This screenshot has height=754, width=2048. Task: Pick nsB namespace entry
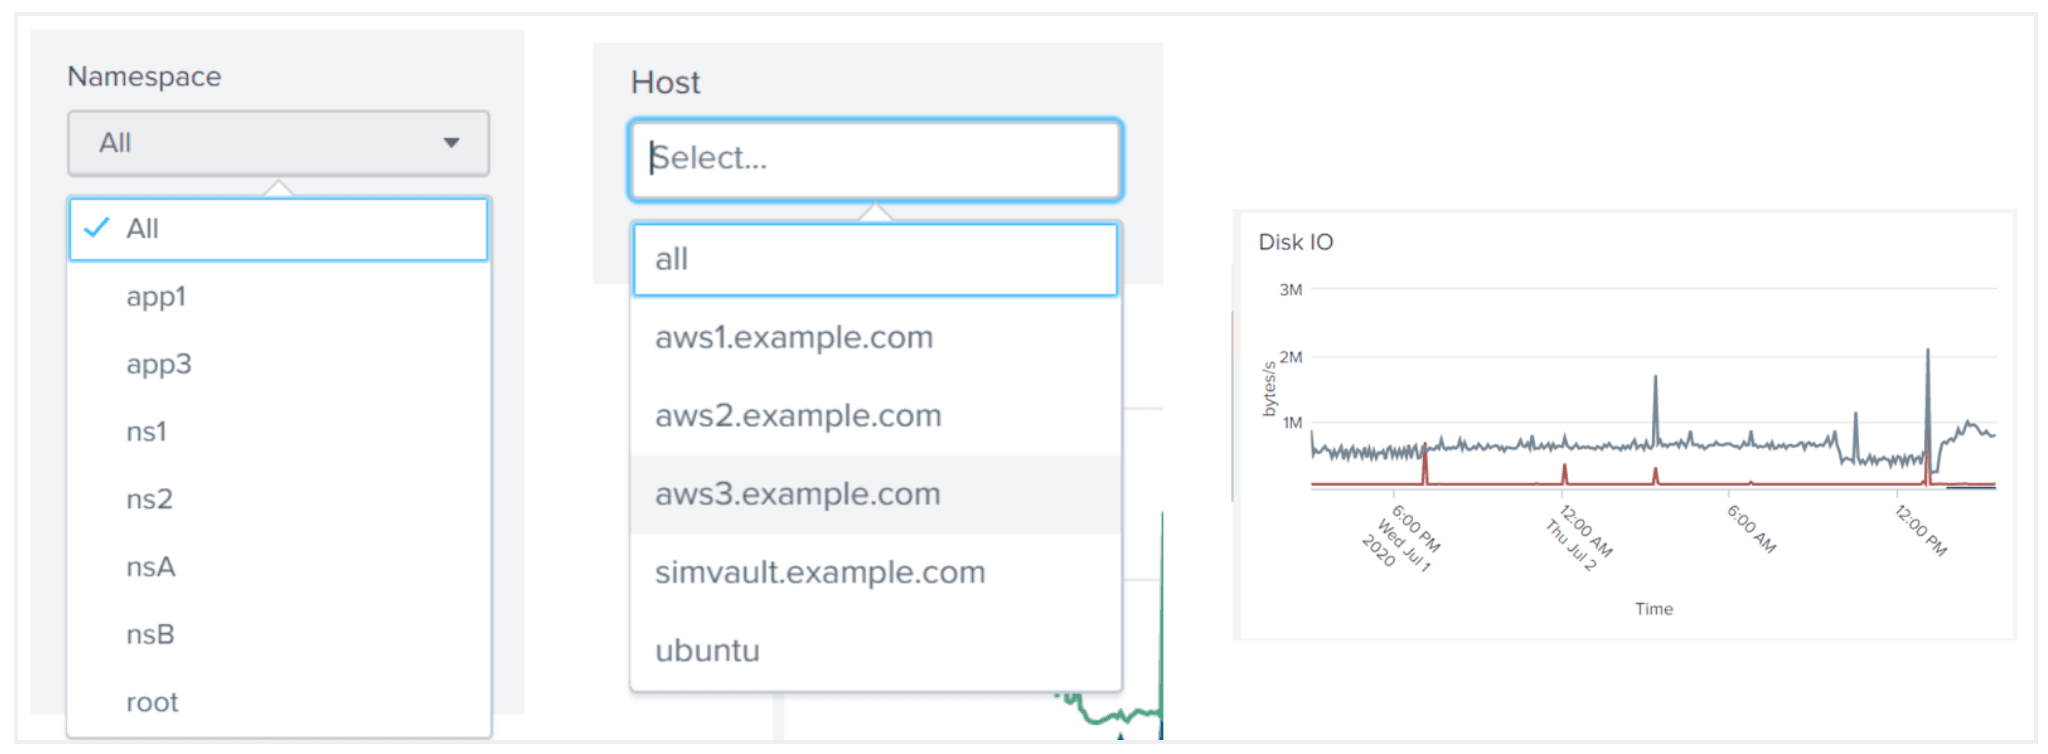[150, 635]
